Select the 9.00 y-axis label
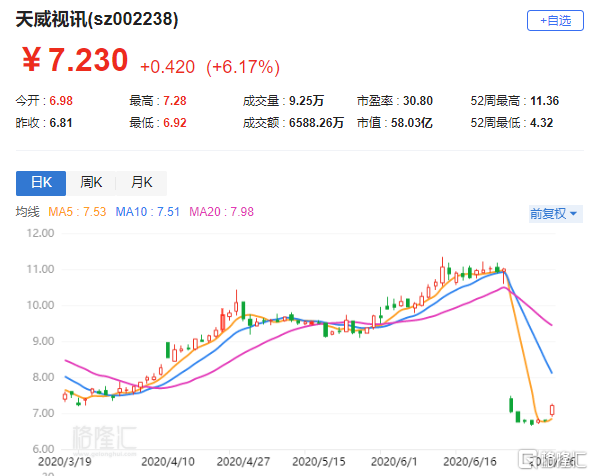The width and height of the screenshot is (593, 476). coord(43,341)
